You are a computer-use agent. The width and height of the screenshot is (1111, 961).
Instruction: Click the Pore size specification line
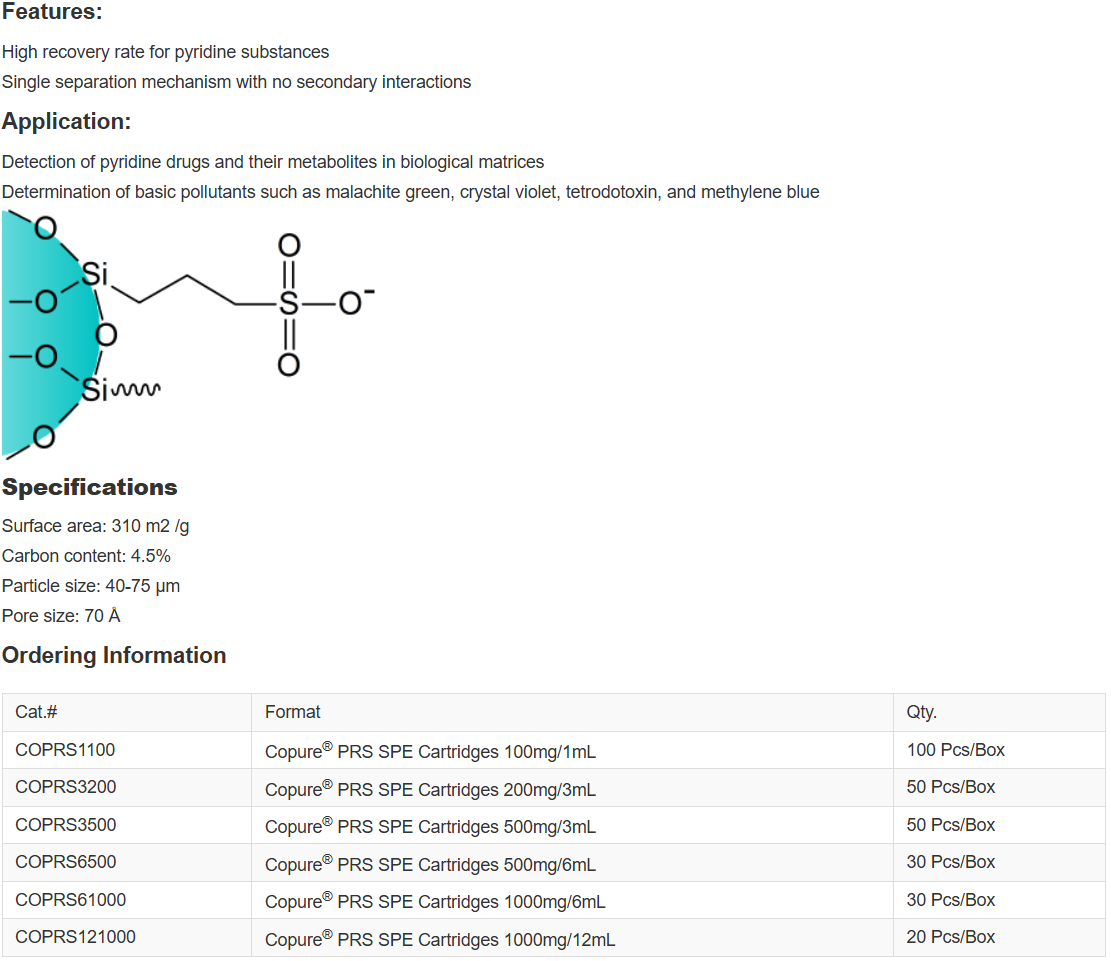click(x=61, y=616)
